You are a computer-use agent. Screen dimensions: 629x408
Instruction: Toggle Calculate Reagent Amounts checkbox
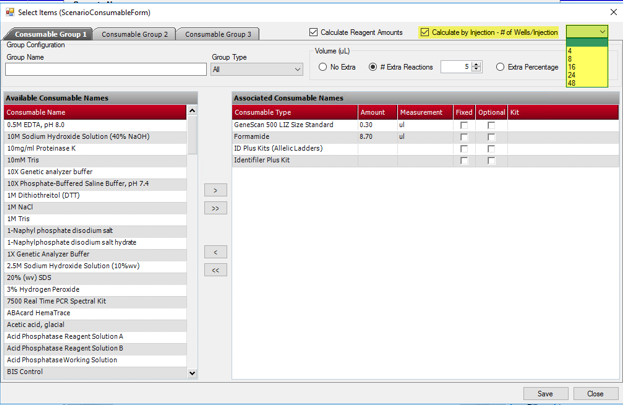pos(314,33)
